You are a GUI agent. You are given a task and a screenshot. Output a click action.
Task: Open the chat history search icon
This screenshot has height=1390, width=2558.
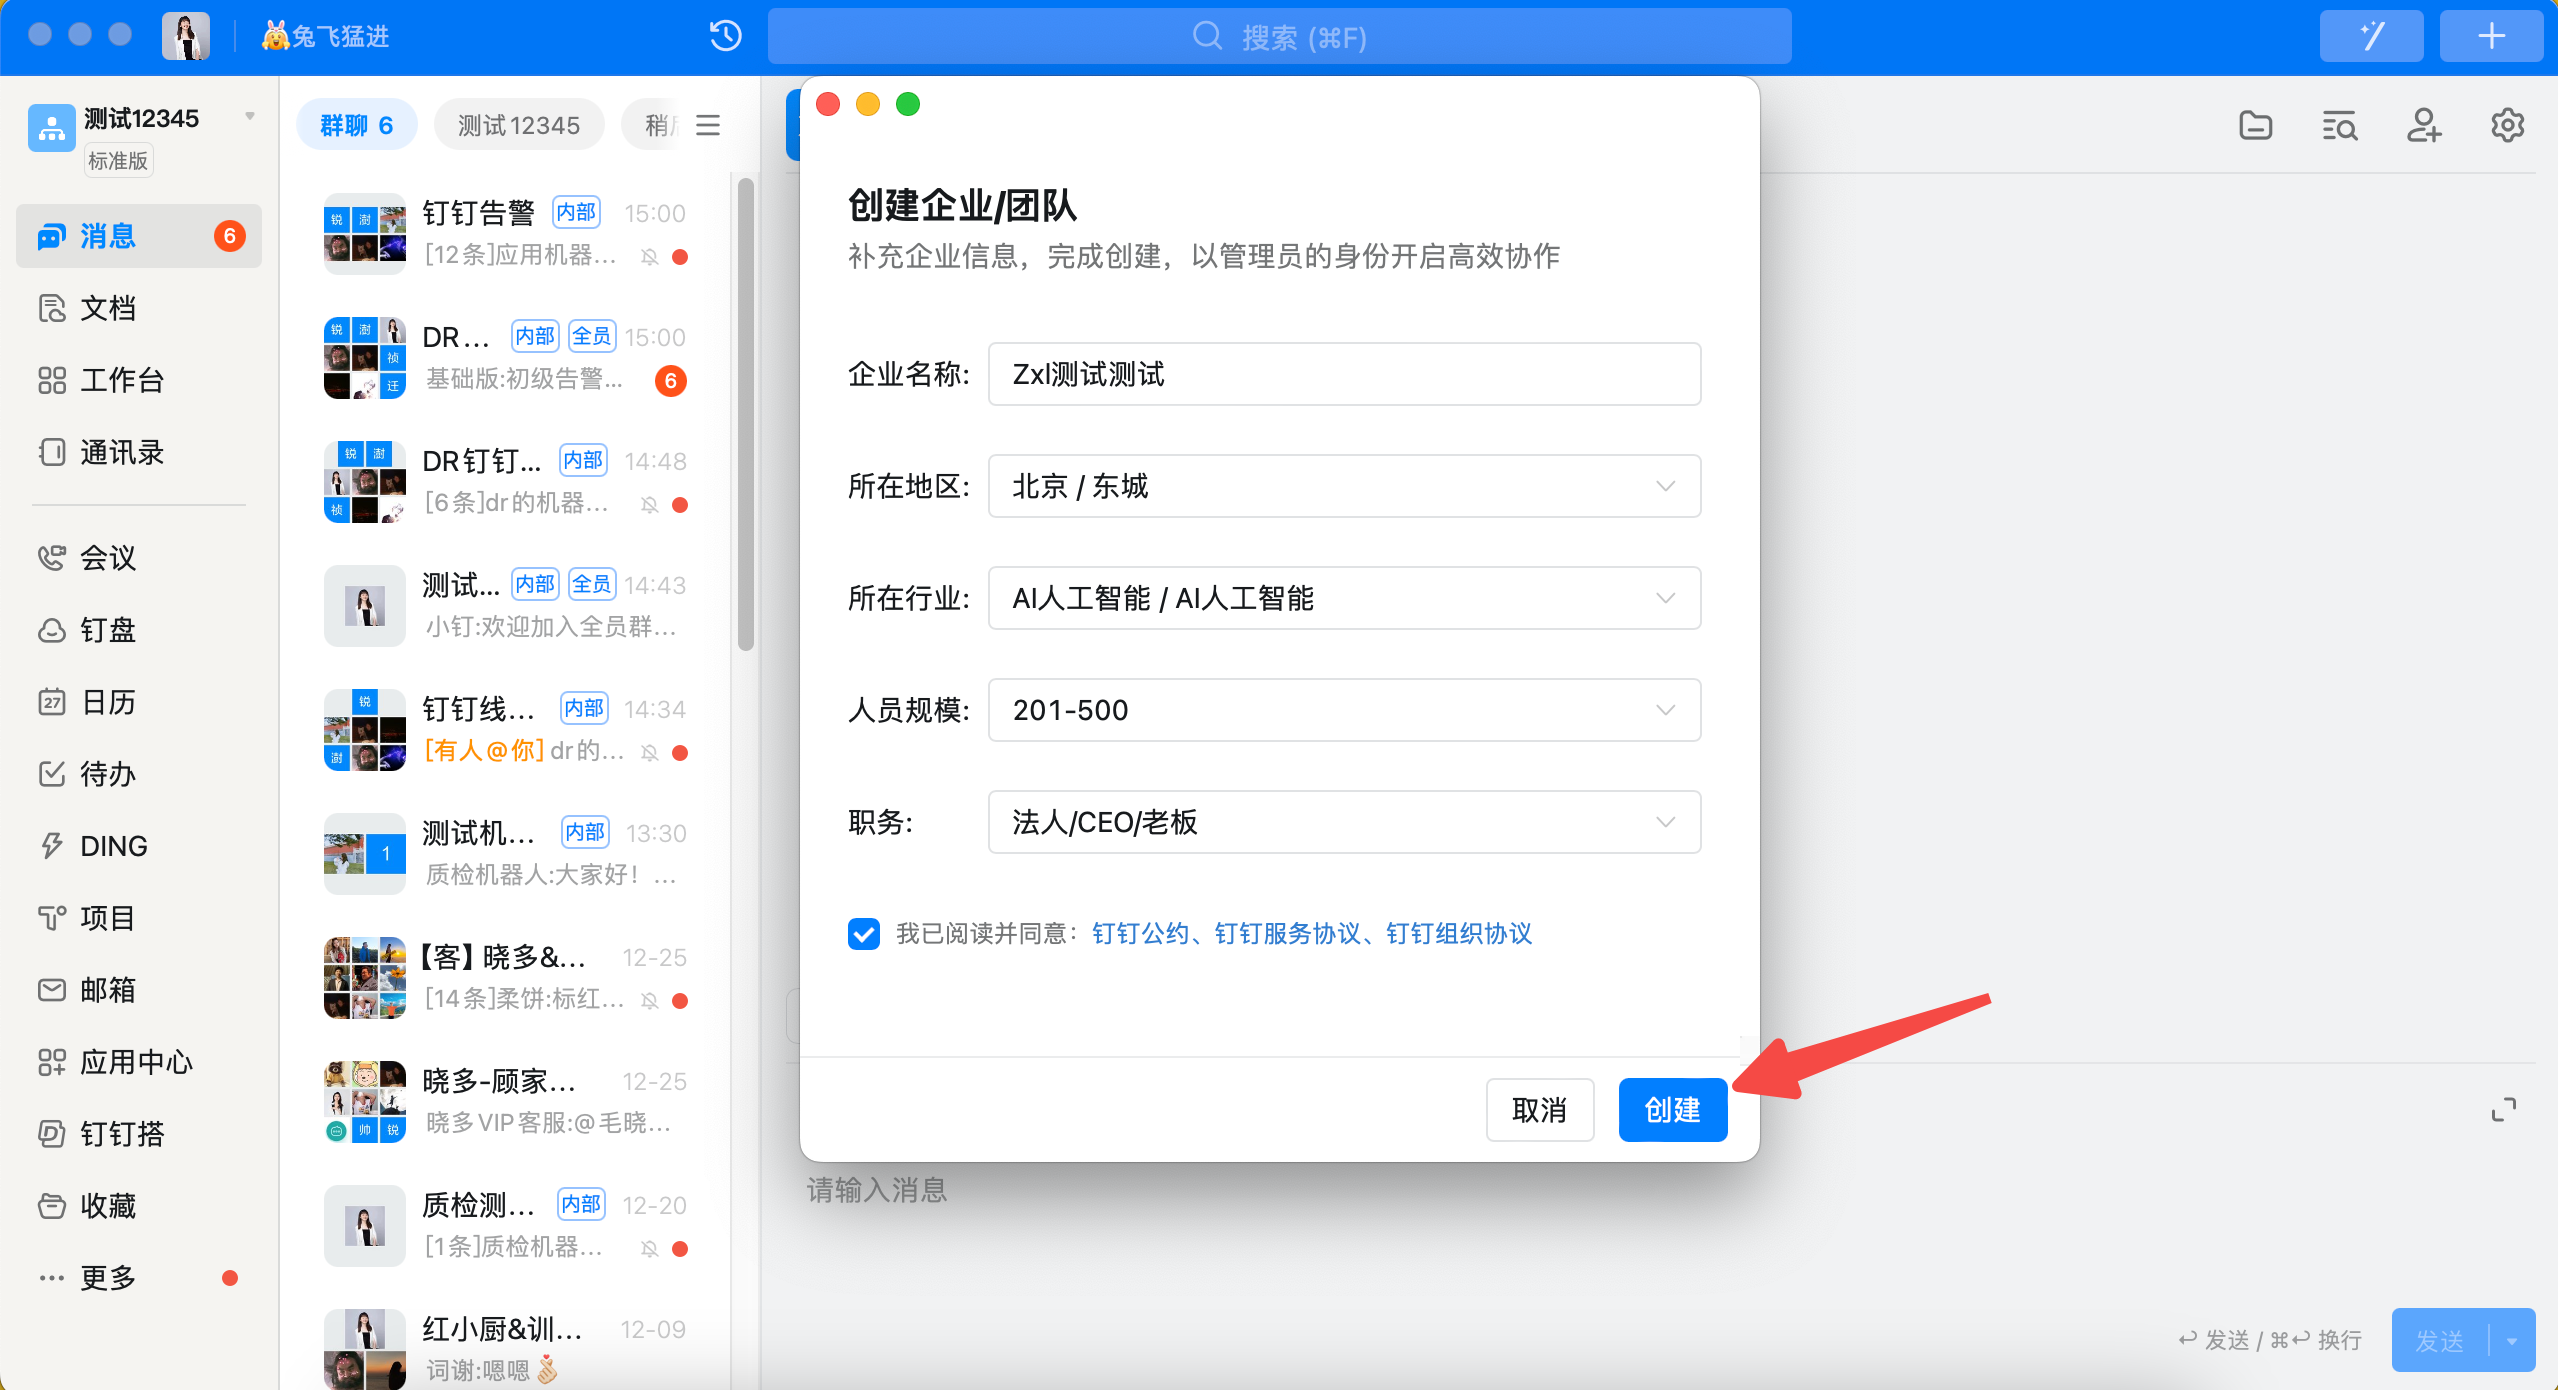2340,126
